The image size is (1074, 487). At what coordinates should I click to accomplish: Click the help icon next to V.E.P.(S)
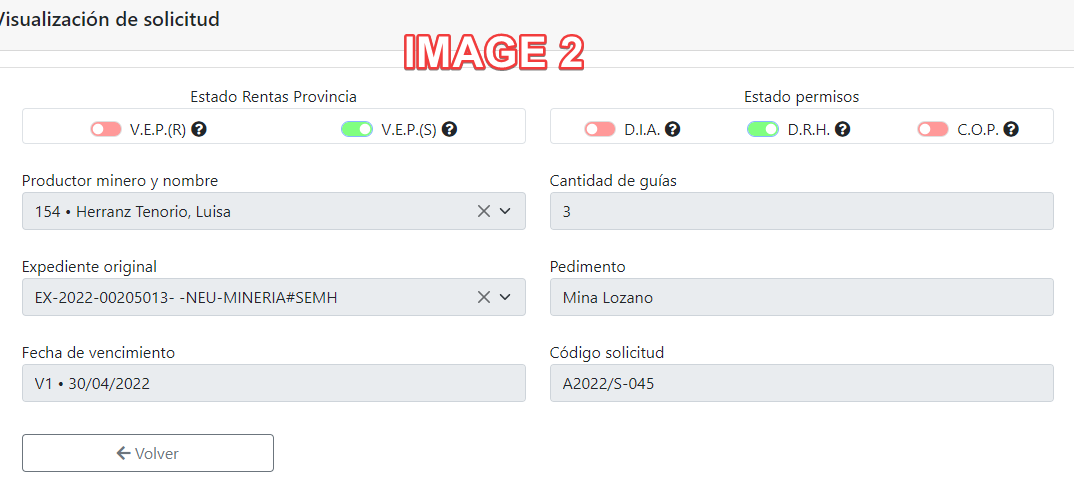[x=450, y=129]
